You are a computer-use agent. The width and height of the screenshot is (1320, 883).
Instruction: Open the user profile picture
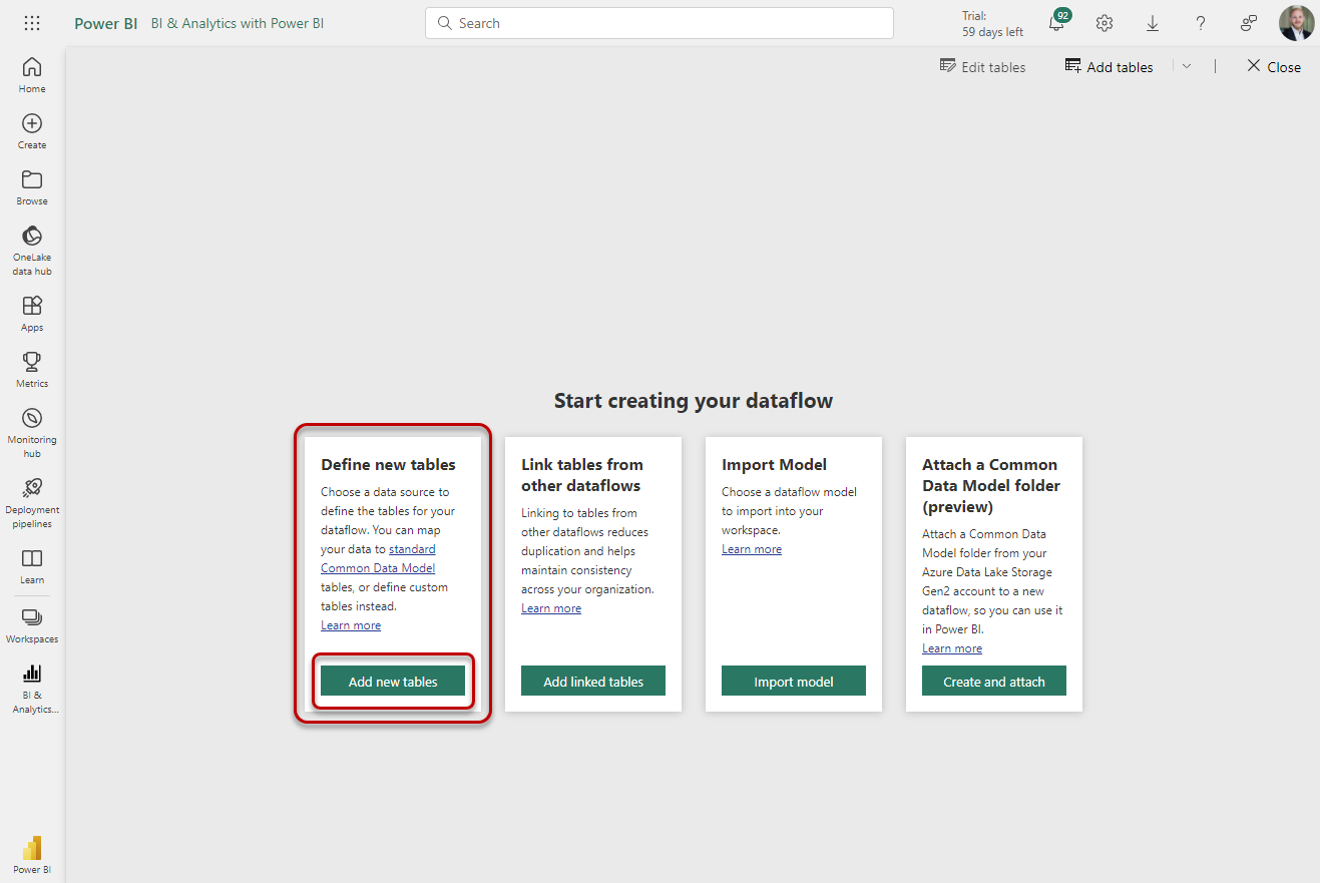click(x=1296, y=23)
